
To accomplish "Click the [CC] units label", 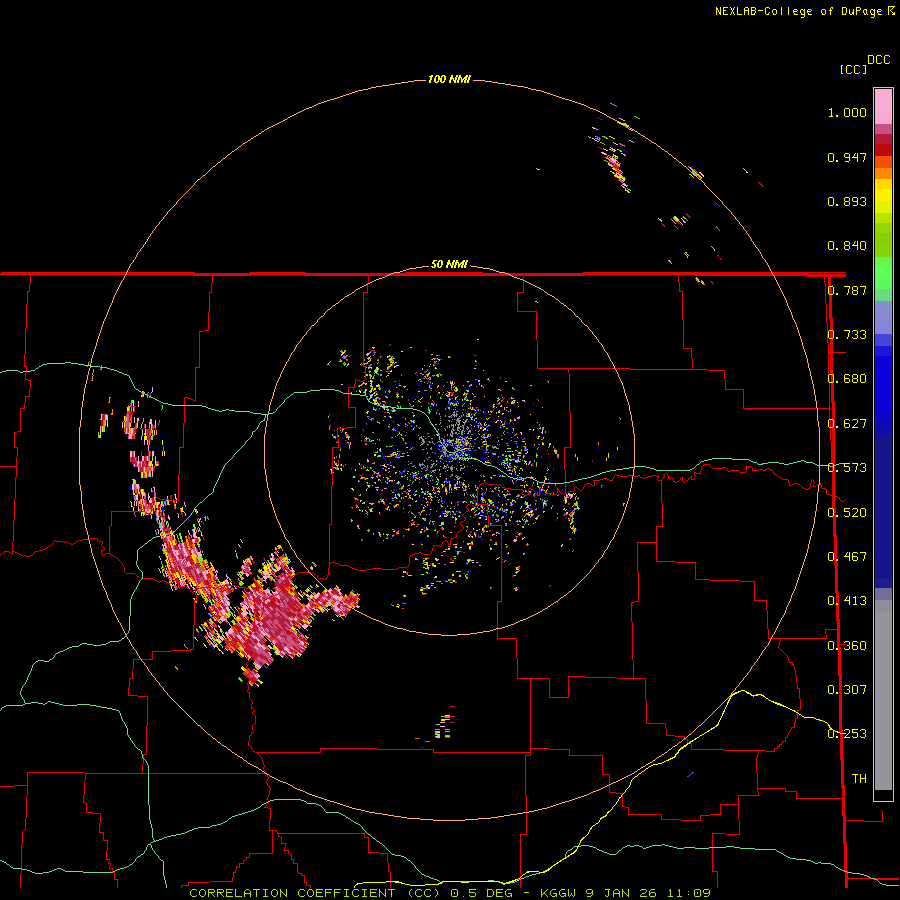I will click(854, 69).
